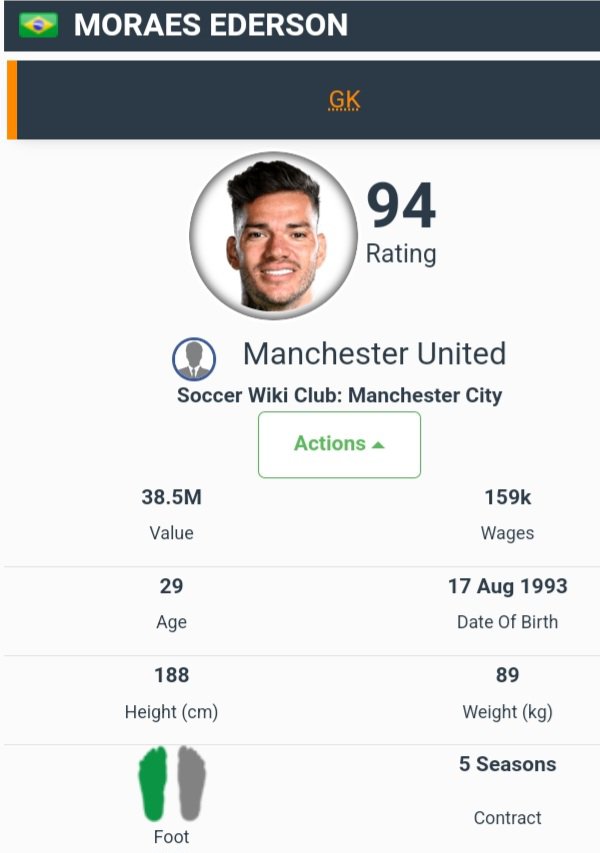Click the Brazil flag icon
The width and height of the screenshot is (600, 853).
click(38, 25)
